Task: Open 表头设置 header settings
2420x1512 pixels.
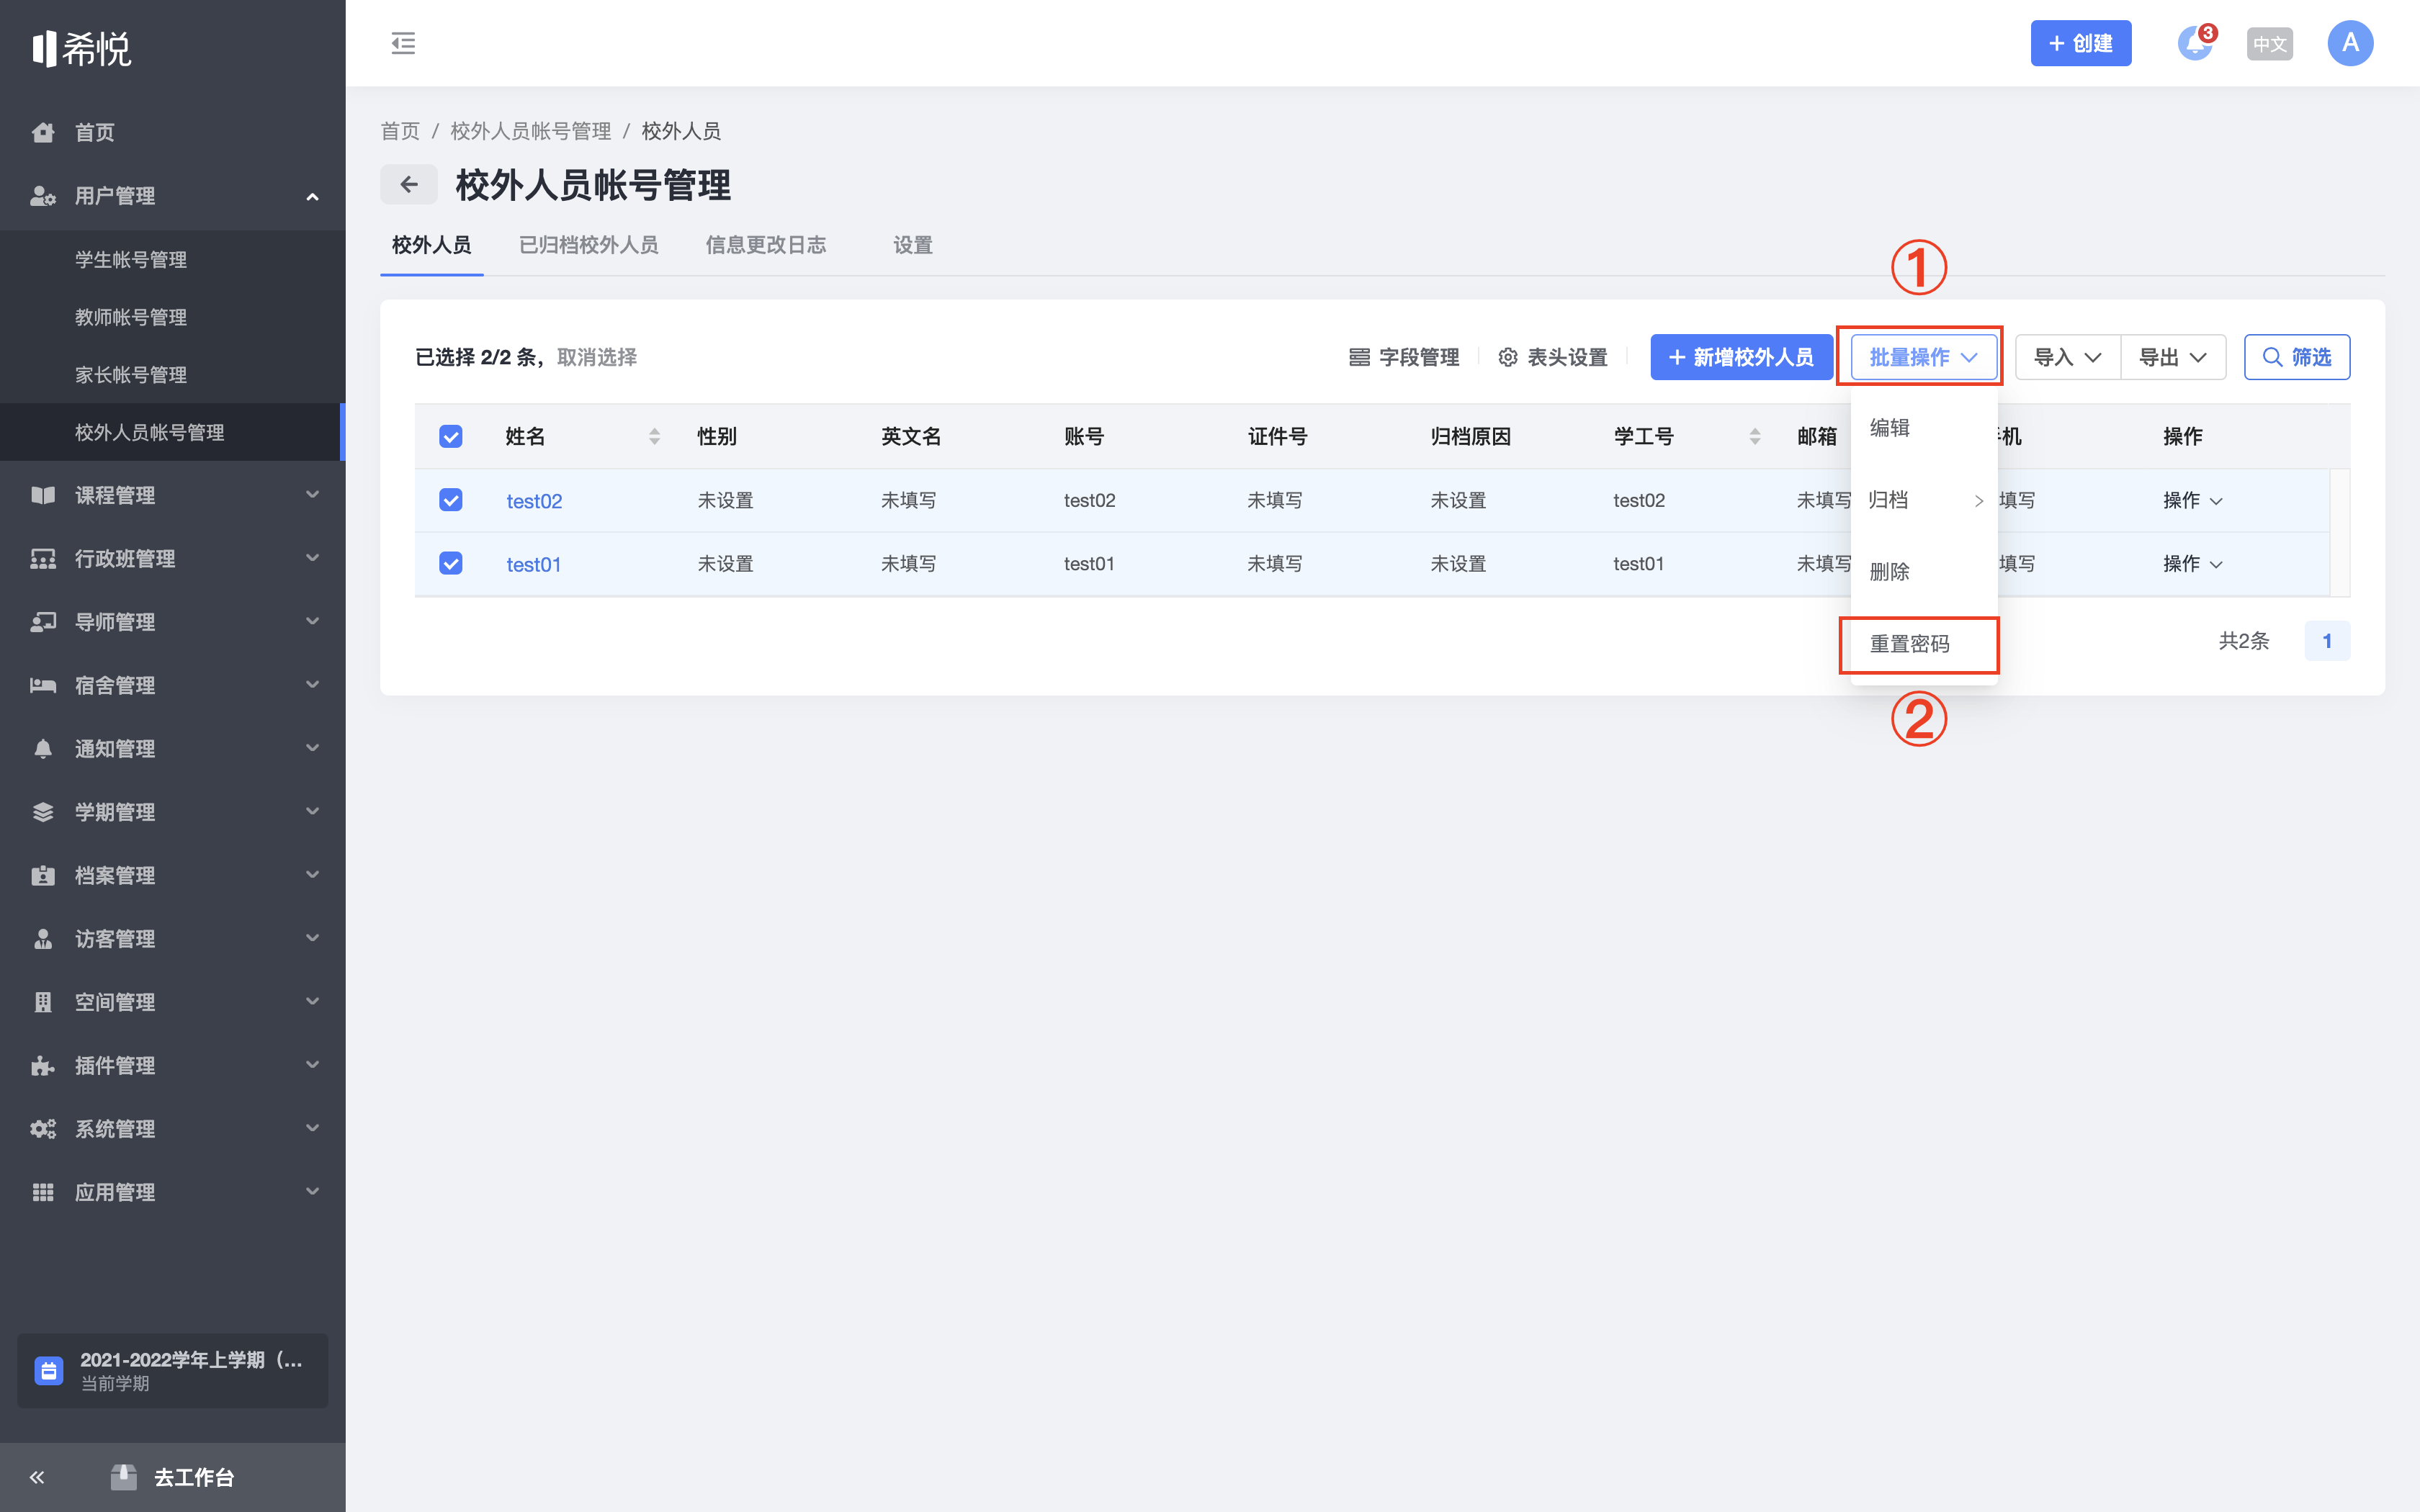Action: click(x=1552, y=357)
